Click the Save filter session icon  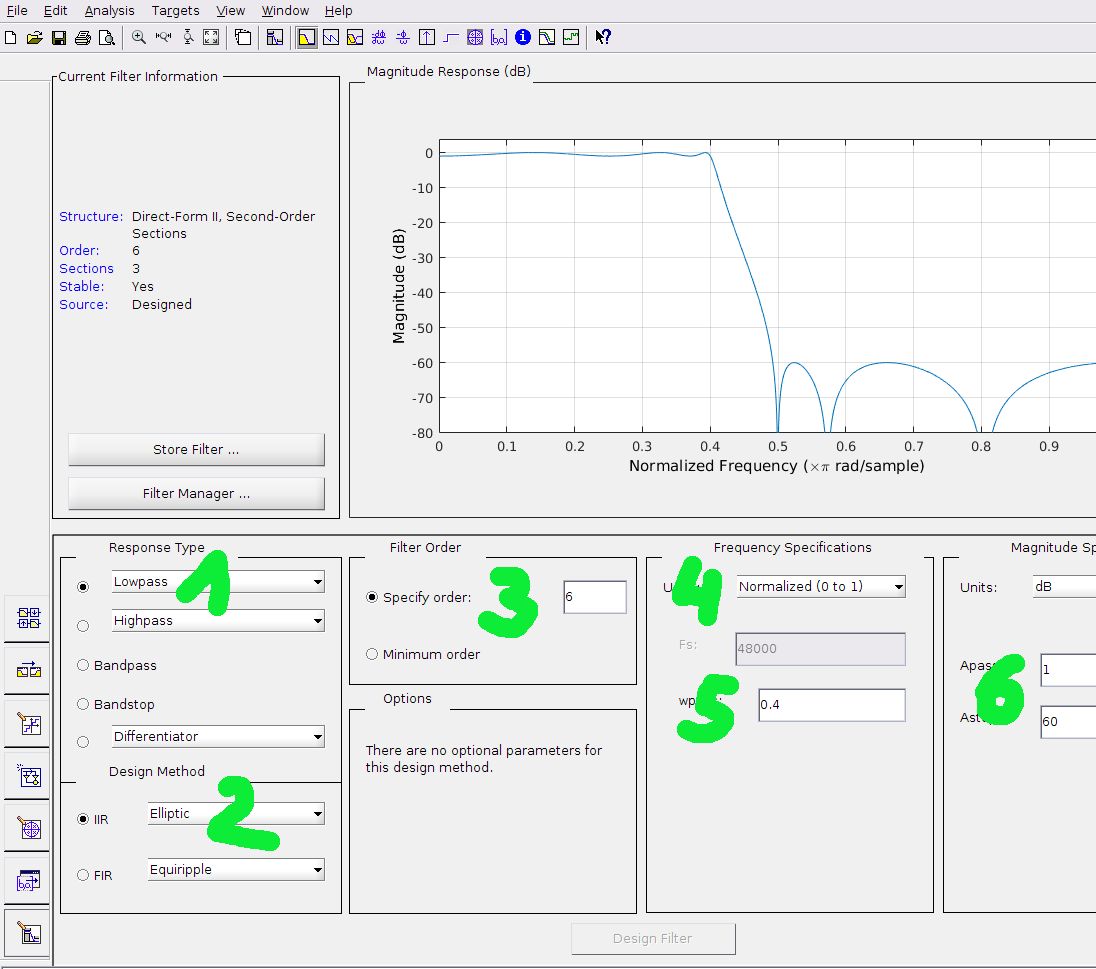click(x=59, y=38)
